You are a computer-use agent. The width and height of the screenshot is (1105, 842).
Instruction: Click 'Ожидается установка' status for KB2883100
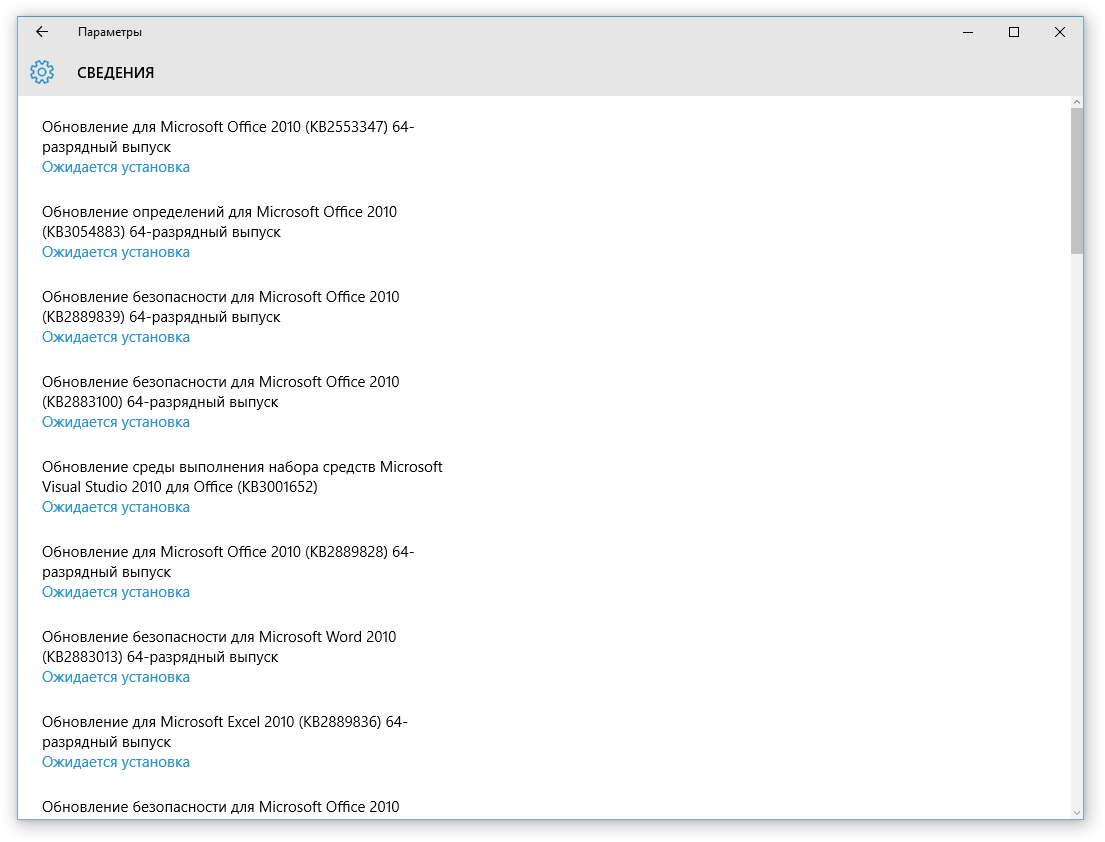pos(116,422)
